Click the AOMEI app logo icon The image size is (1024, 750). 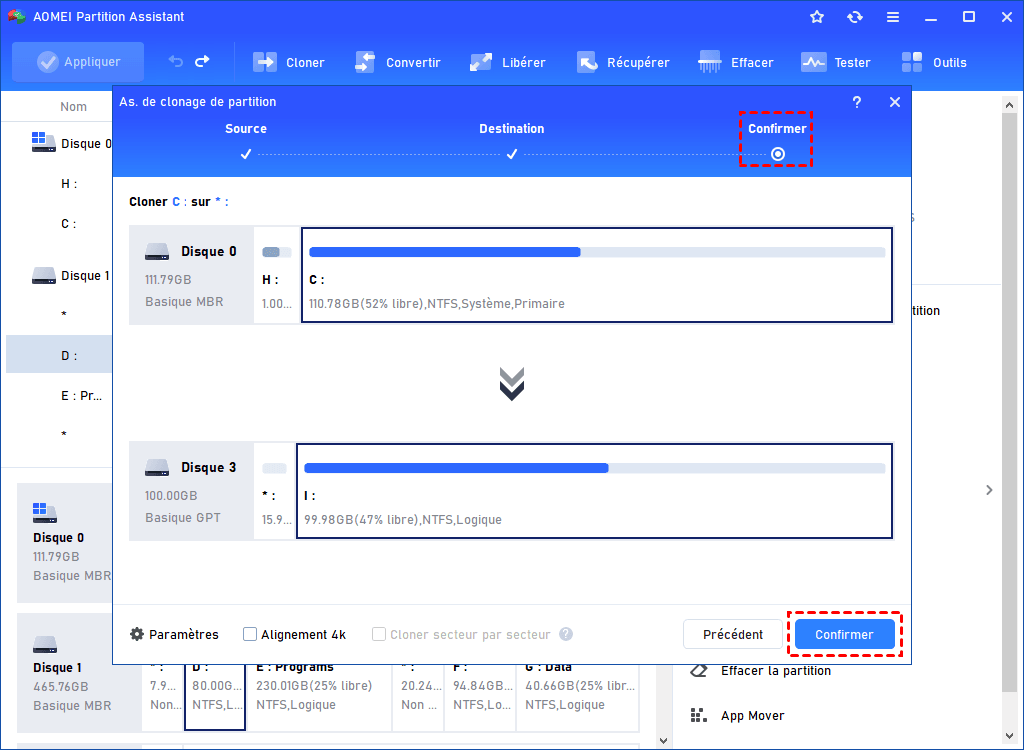16,16
